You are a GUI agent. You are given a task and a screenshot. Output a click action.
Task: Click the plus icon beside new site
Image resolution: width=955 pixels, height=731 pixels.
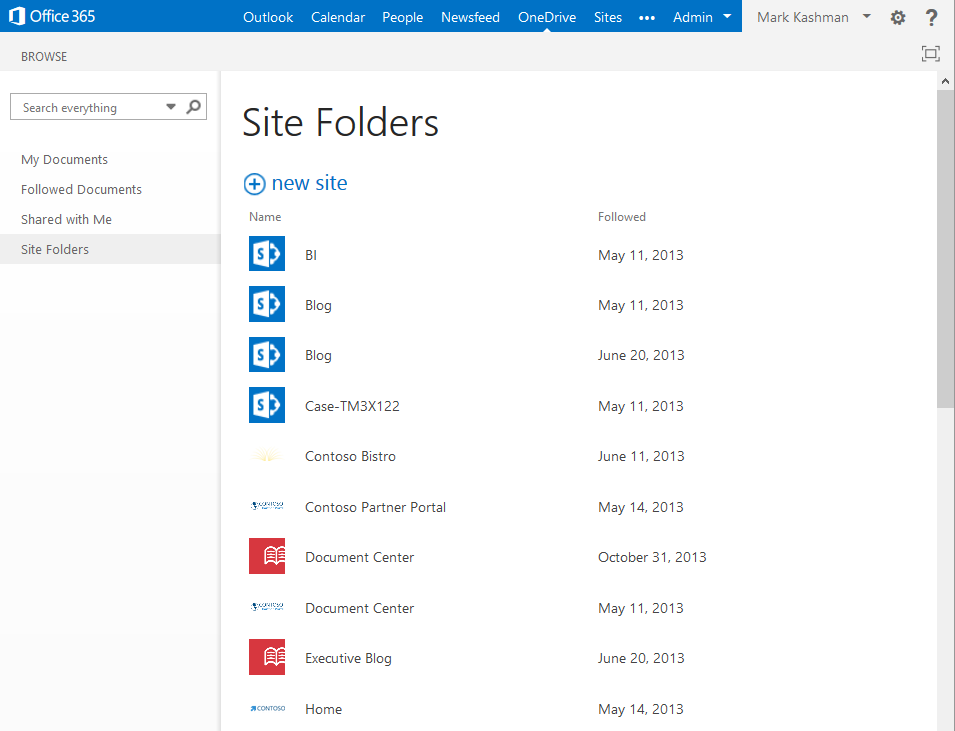(x=255, y=184)
